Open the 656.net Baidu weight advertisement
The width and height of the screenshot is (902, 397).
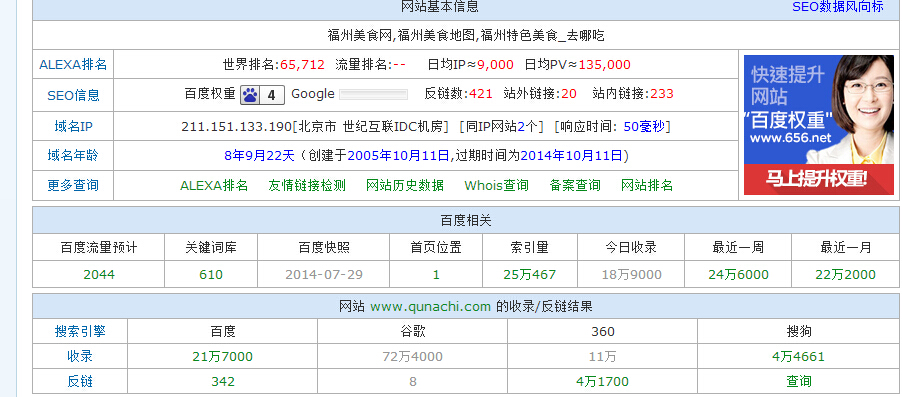point(819,125)
